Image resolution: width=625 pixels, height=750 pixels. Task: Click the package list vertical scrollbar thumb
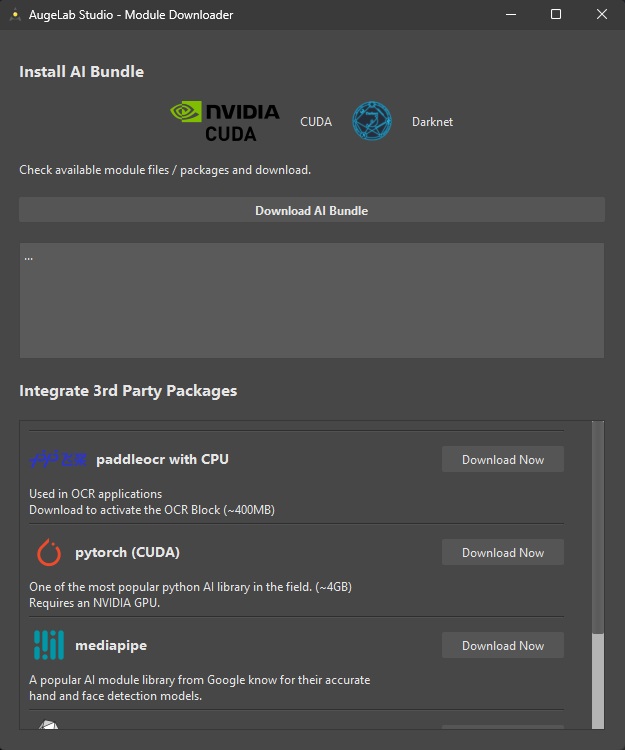[598, 680]
